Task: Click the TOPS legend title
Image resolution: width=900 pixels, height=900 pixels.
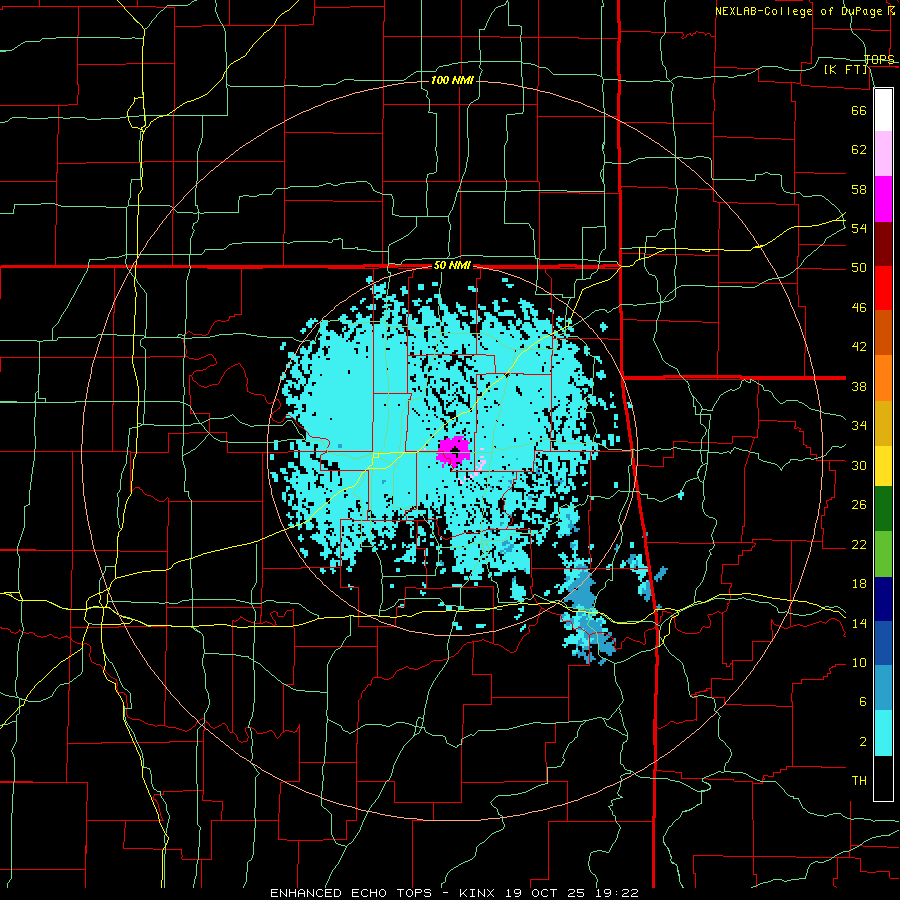Action: point(879,60)
